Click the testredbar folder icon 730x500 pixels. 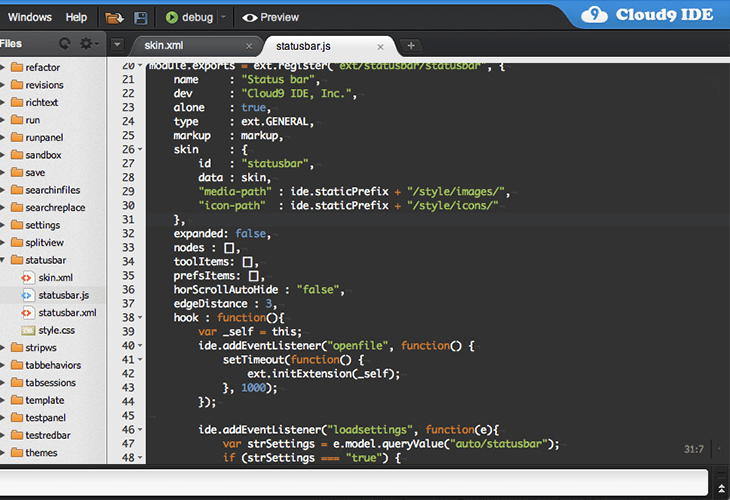(17, 435)
